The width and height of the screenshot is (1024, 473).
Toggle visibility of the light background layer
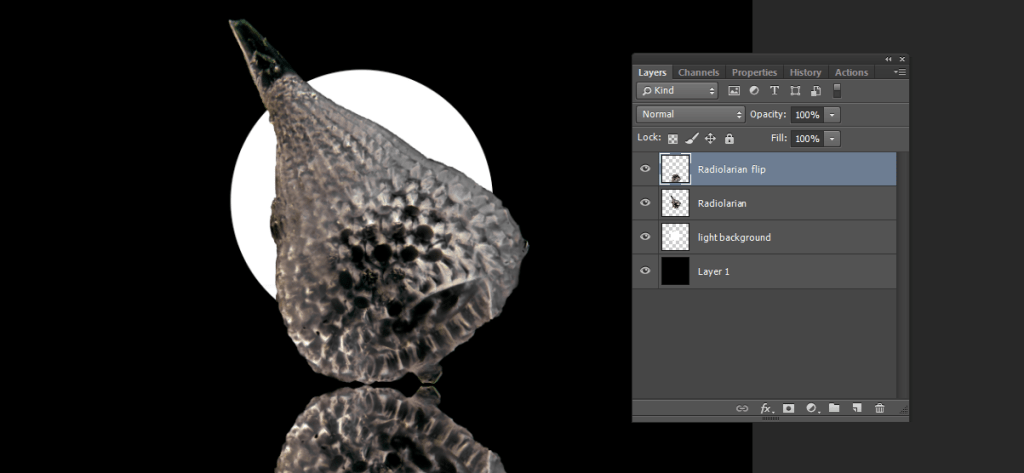tap(645, 237)
